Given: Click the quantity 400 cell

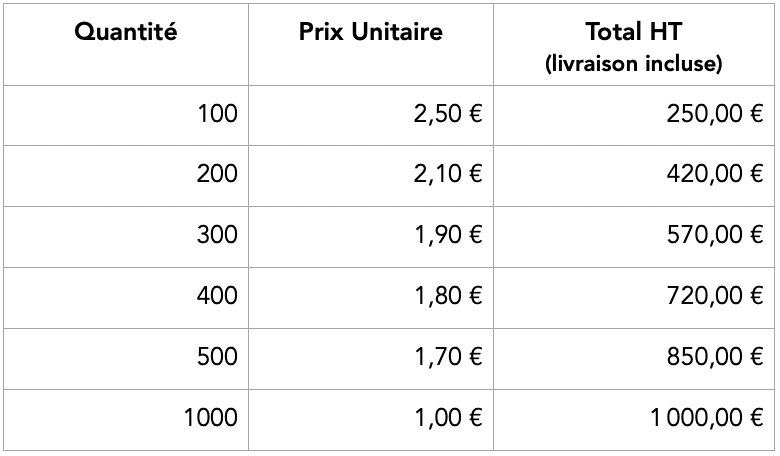Looking at the screenshot, I should click(218, 296).
